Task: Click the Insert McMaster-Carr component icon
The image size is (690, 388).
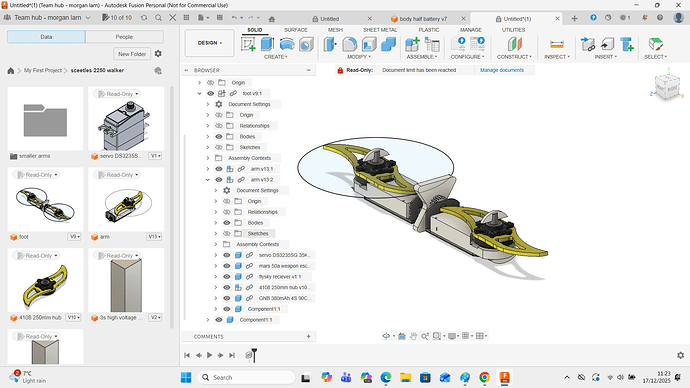Action: 627,44
